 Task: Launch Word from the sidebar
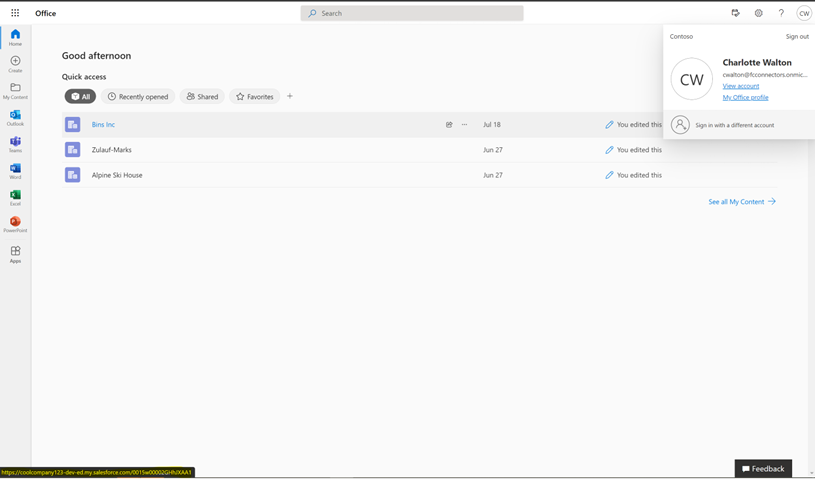tap(15, 171)
